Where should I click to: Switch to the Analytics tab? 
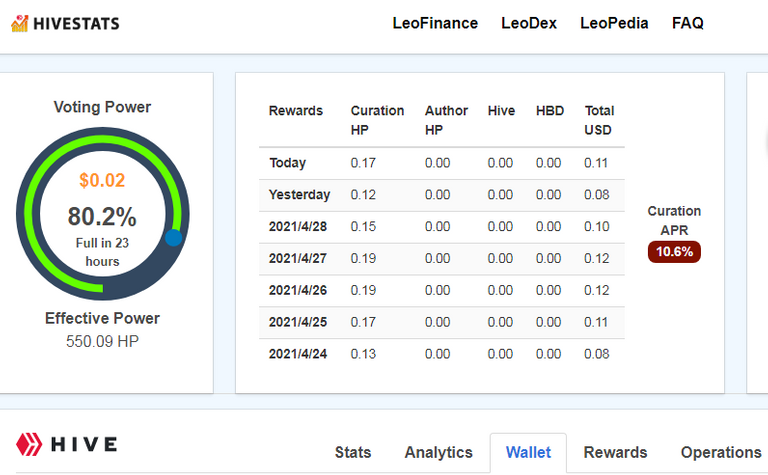coord(438,452)
